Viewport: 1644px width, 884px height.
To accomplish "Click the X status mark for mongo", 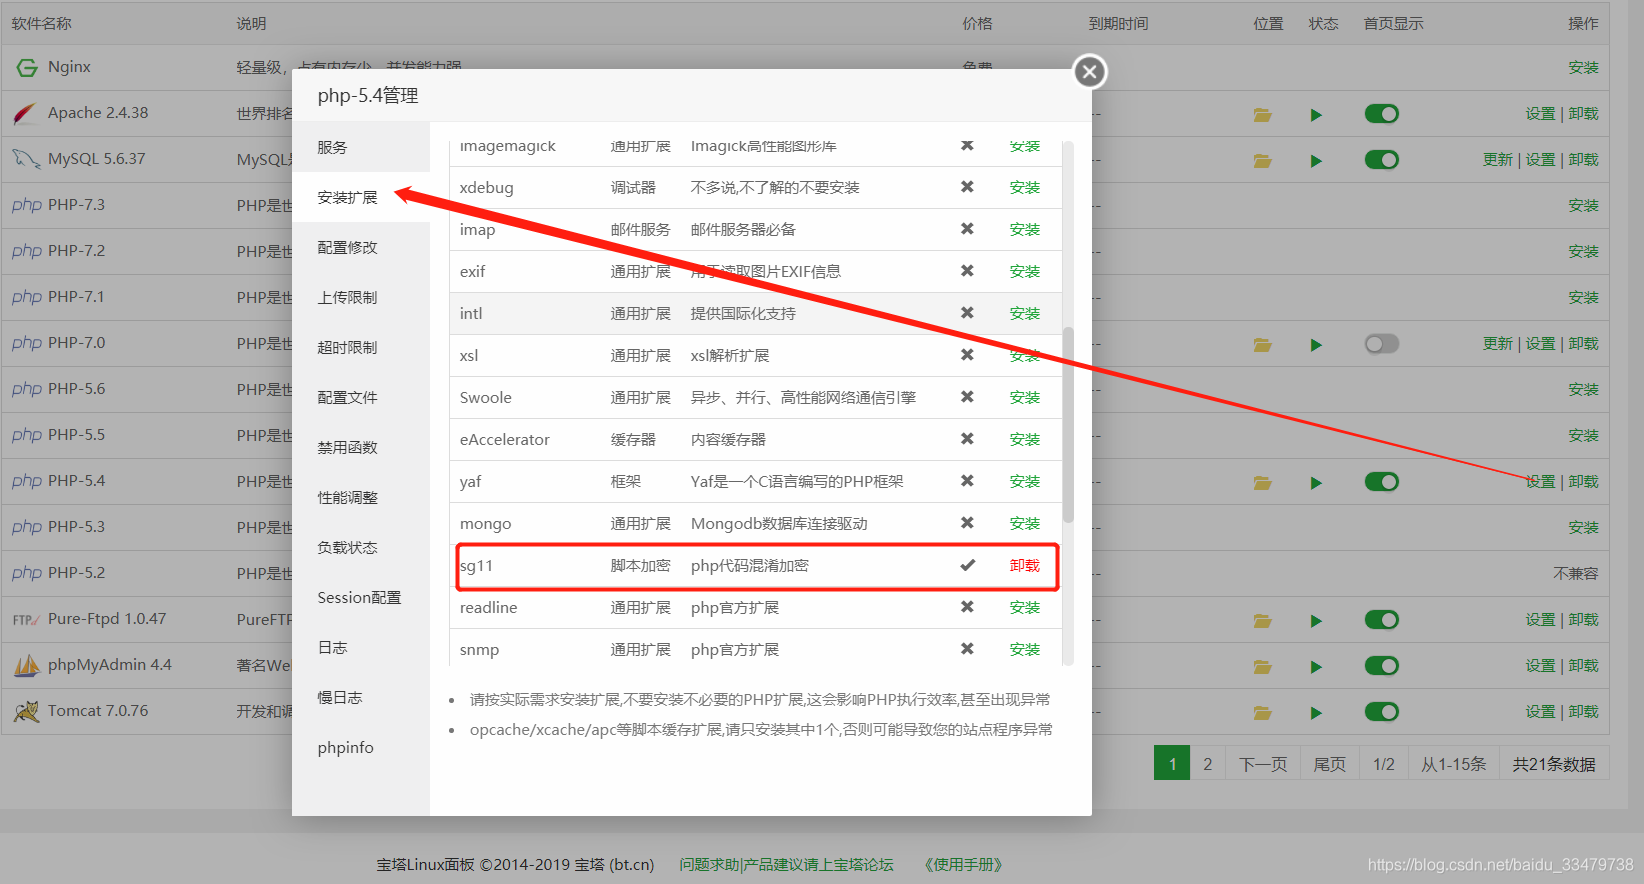I will tap(967, 523).
